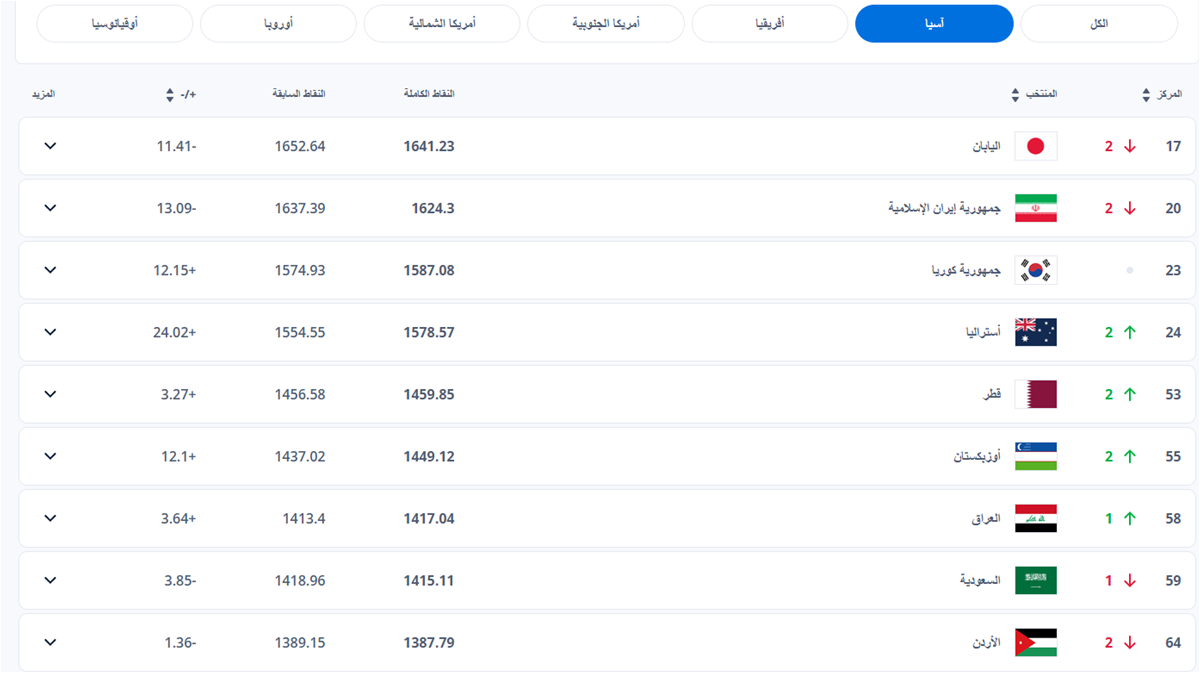
Task: Click the Uzbekistan flag icon
Action: click(1035, 456)
